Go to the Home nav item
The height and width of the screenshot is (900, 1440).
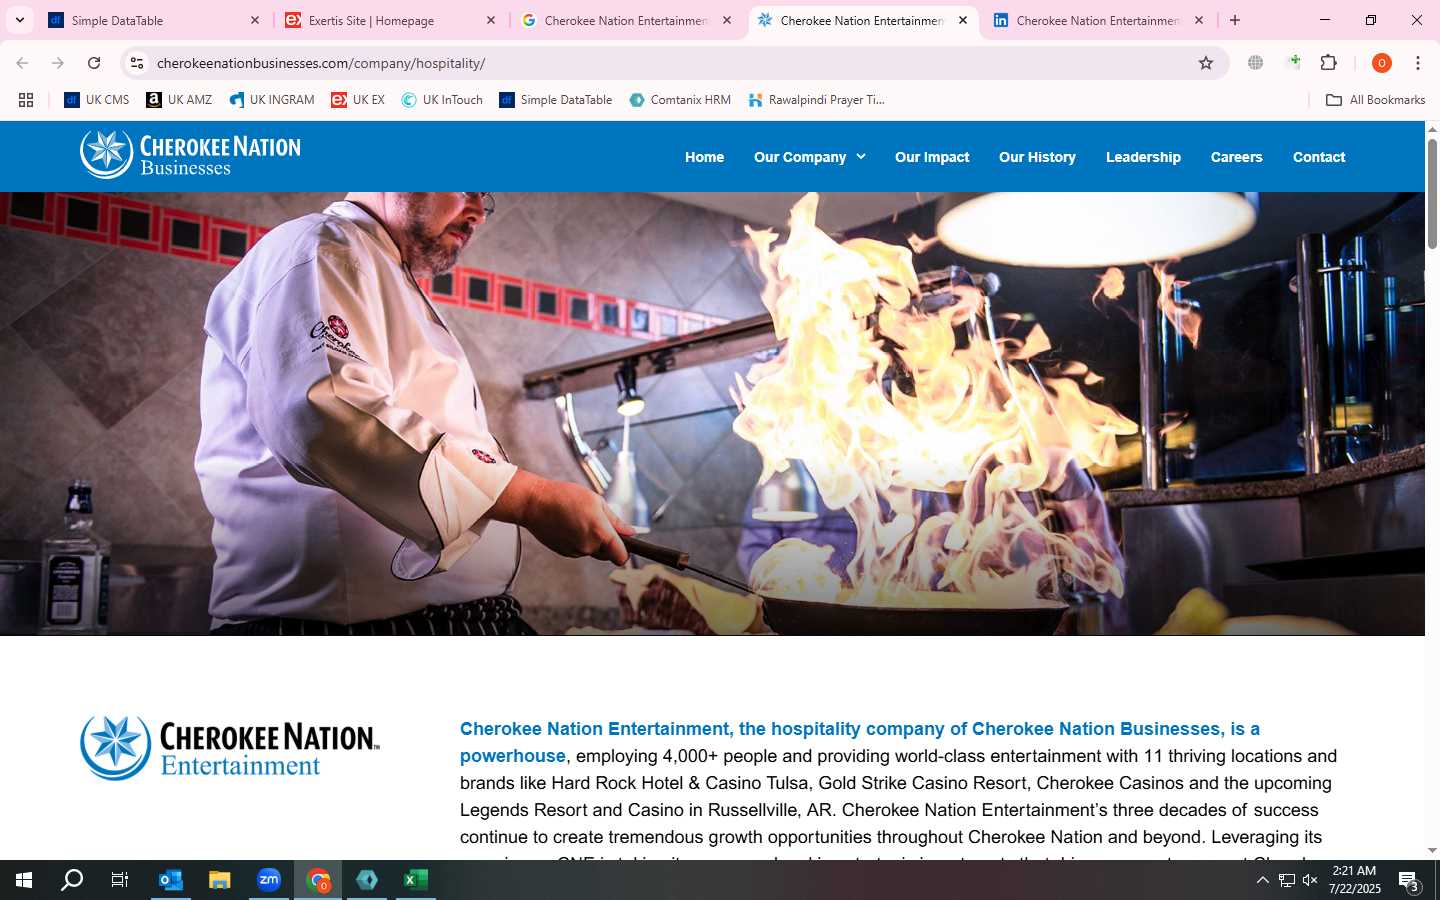pyautogui.click(x=704, y=157)
